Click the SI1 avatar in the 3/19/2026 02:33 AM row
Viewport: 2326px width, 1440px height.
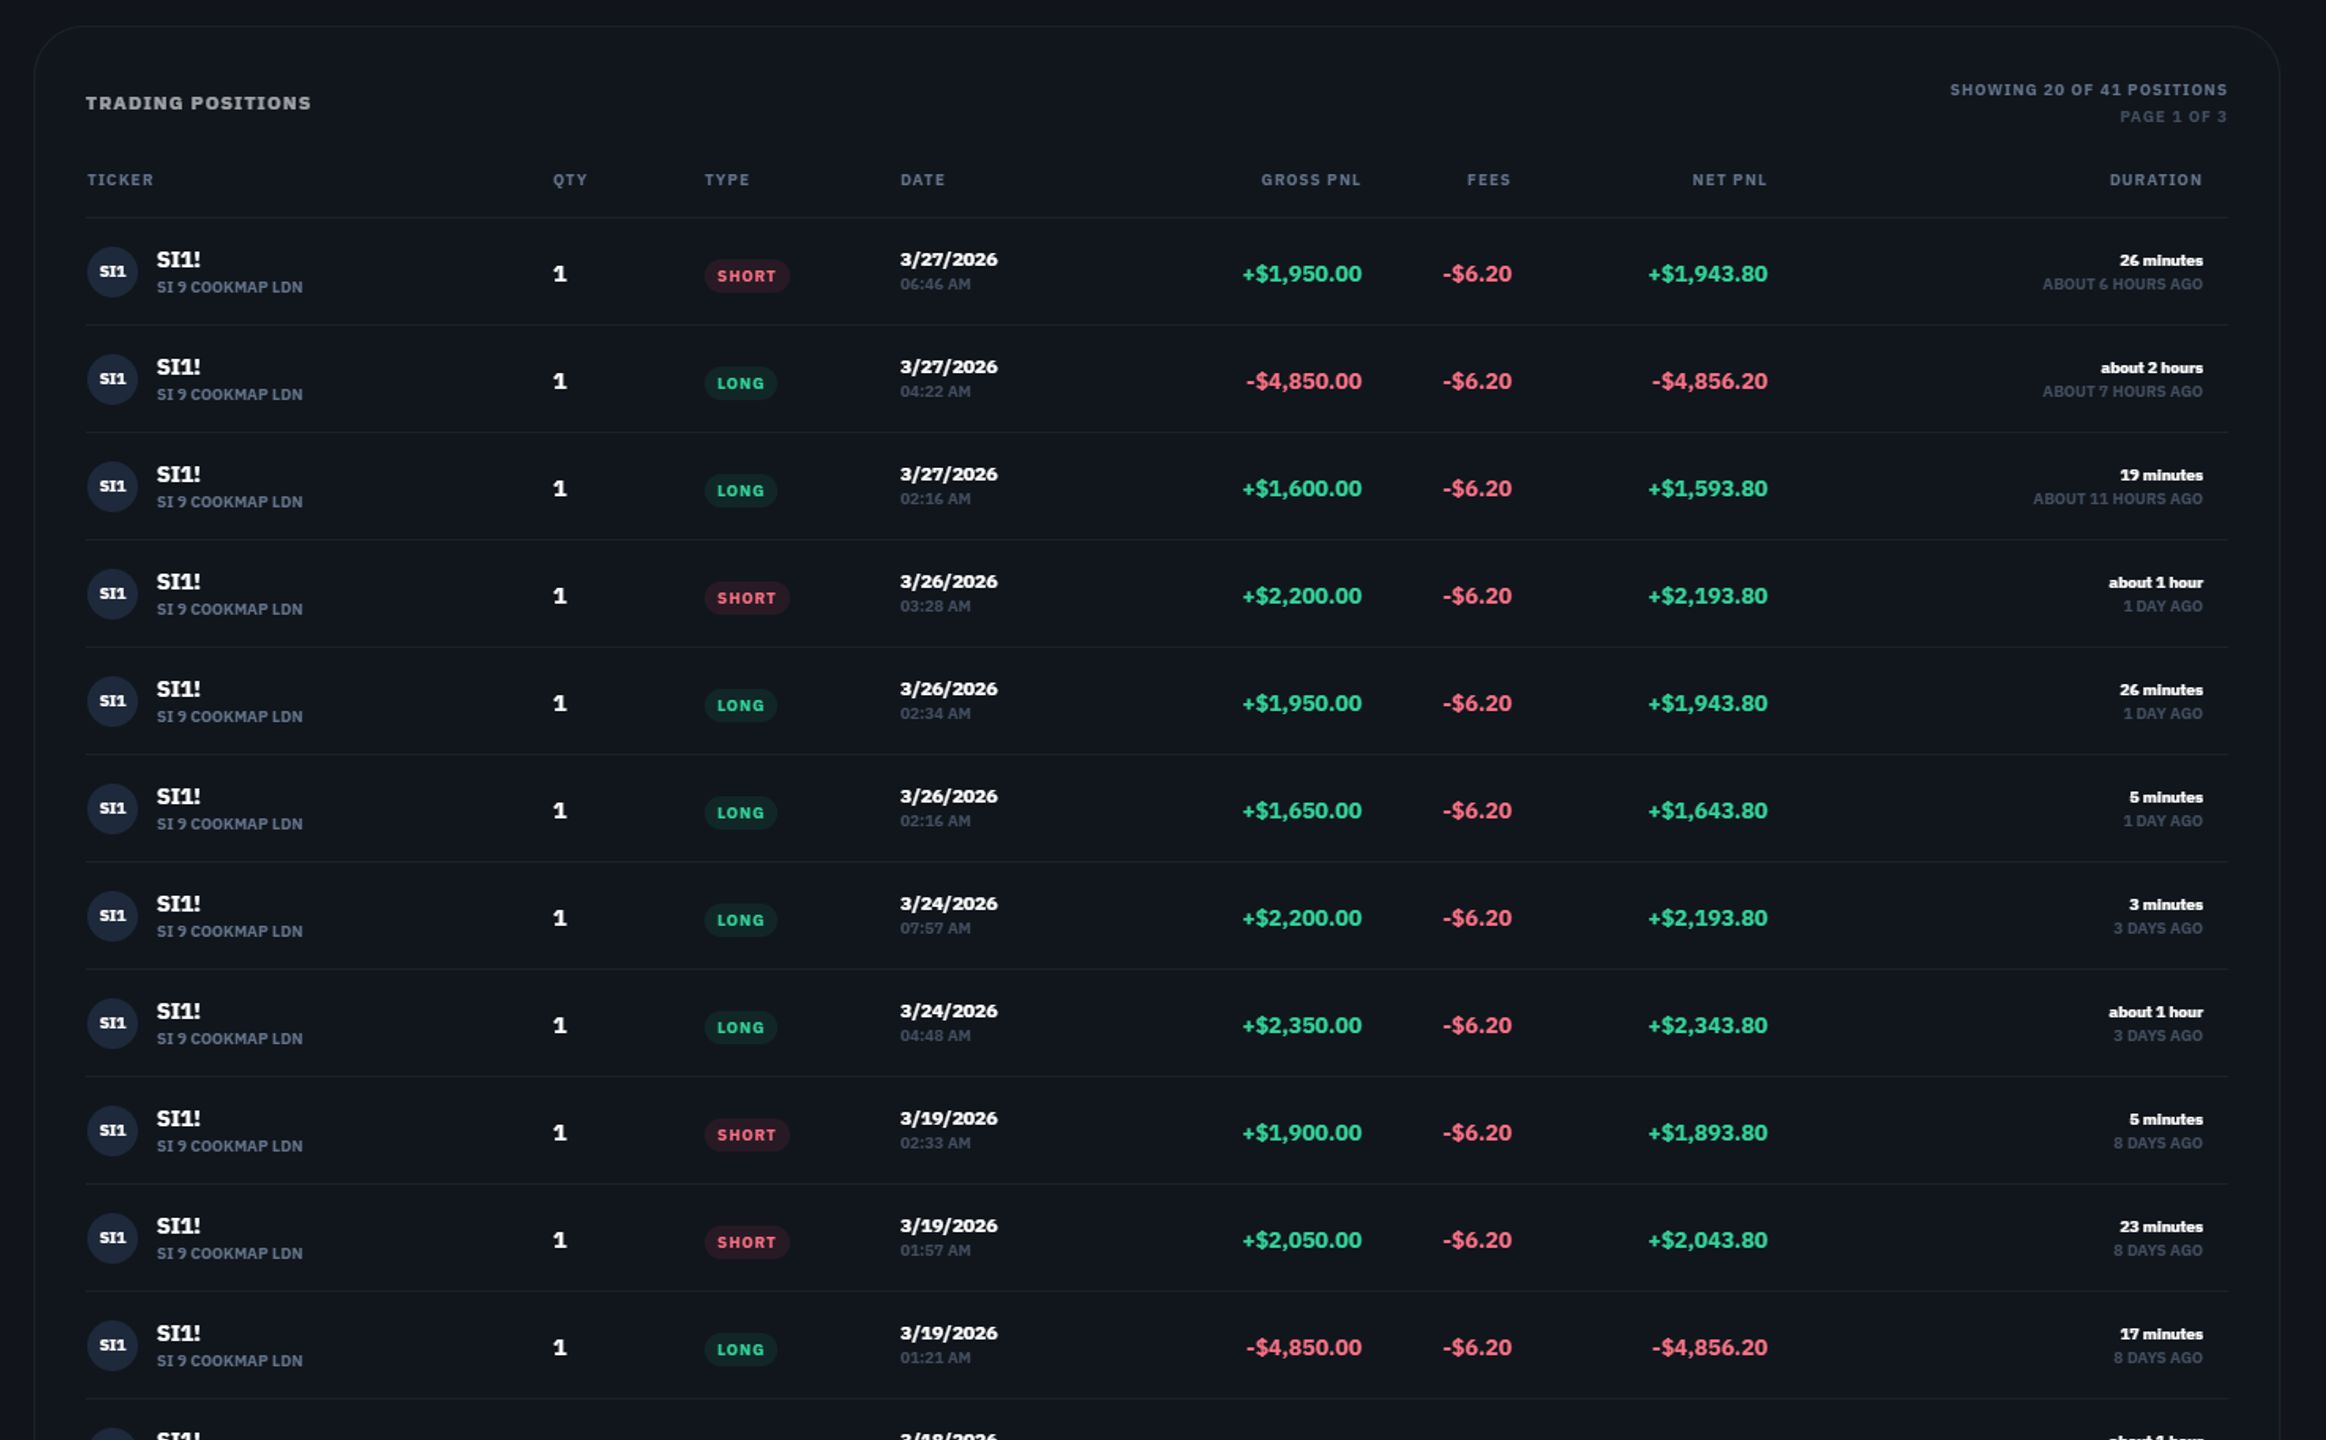(x=112, y=1131)
